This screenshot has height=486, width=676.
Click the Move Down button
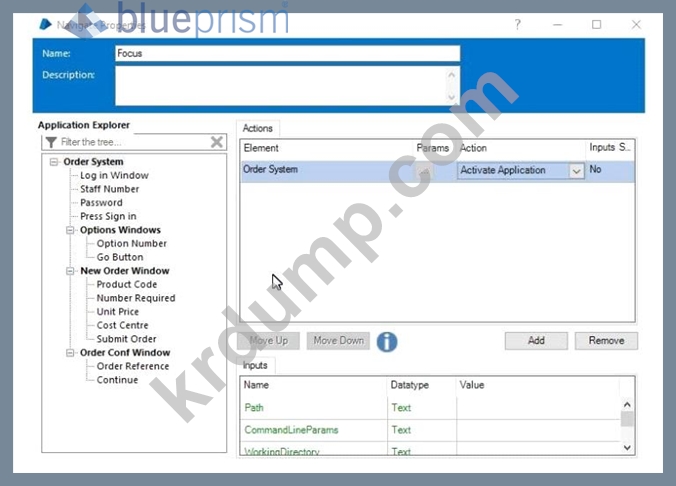pos(338,341)
